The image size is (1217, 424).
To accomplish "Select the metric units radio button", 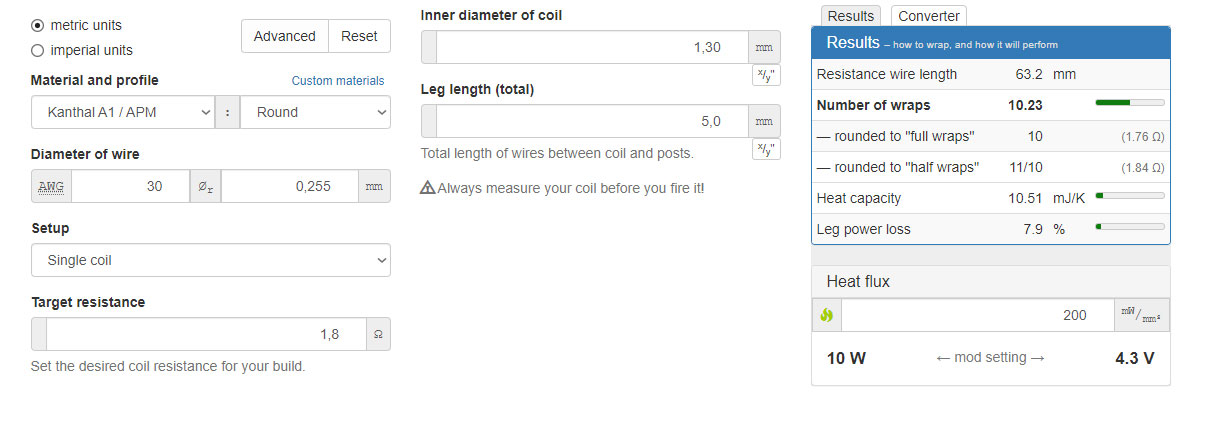I will [38, 25].
